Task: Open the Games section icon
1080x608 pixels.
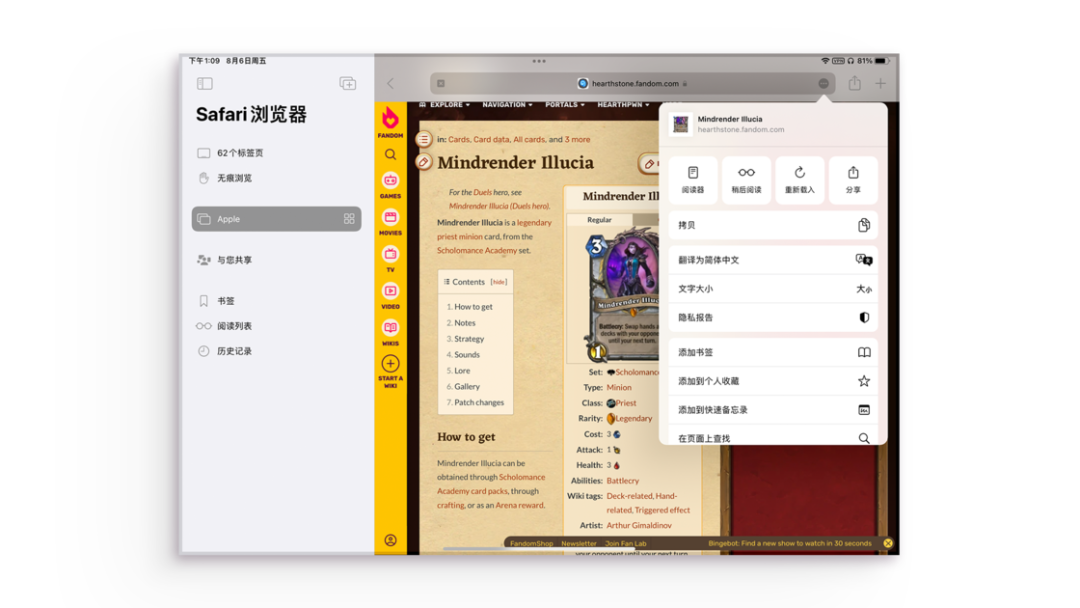Action: tap(391, 180)
